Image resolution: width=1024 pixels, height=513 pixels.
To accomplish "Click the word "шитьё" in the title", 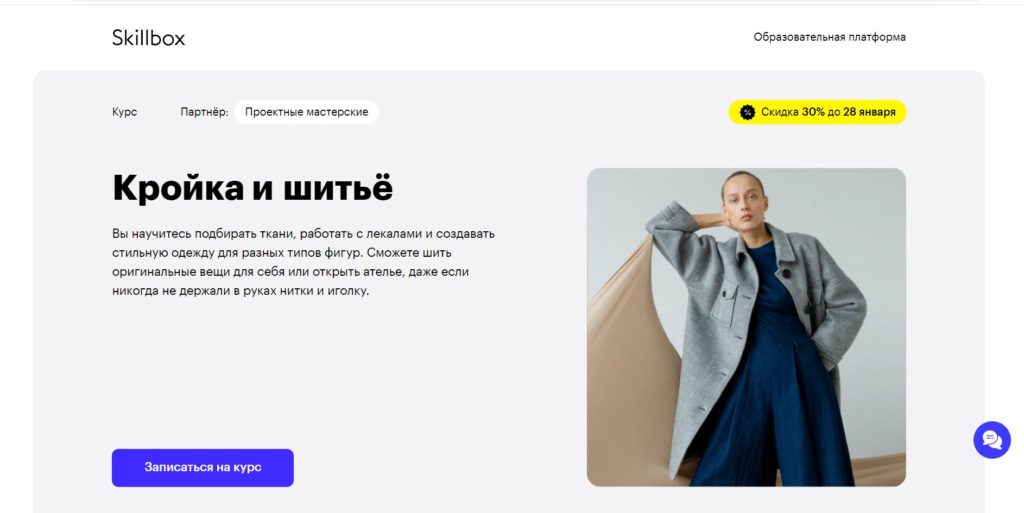I will click(x=338, y=188).
